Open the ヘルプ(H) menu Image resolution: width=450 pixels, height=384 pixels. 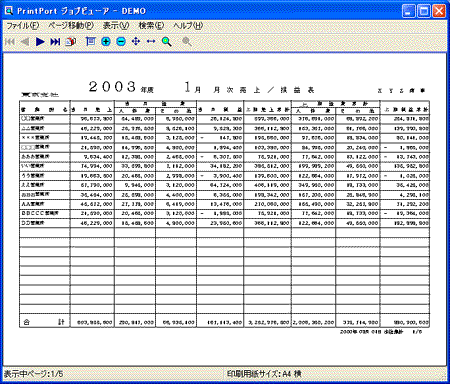188,26
